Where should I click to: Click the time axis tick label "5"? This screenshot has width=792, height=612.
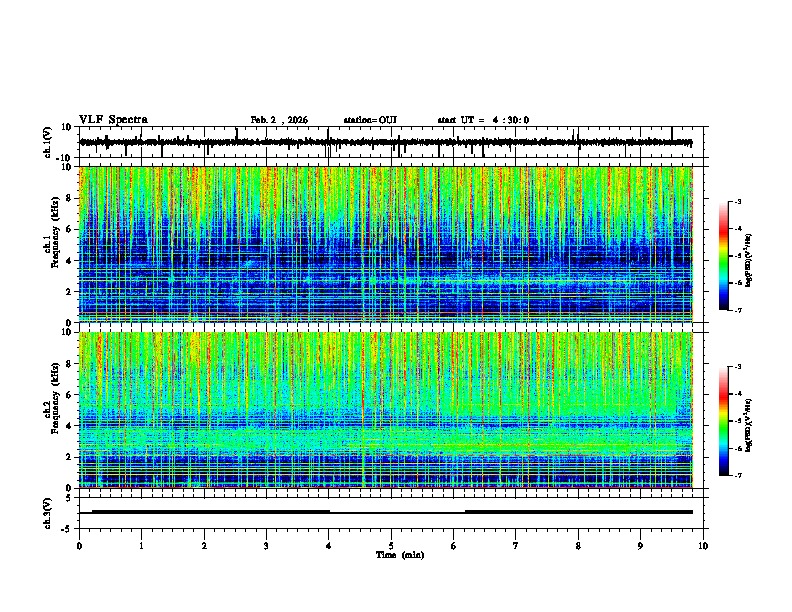pyautogui.click(x=391, y=546)
